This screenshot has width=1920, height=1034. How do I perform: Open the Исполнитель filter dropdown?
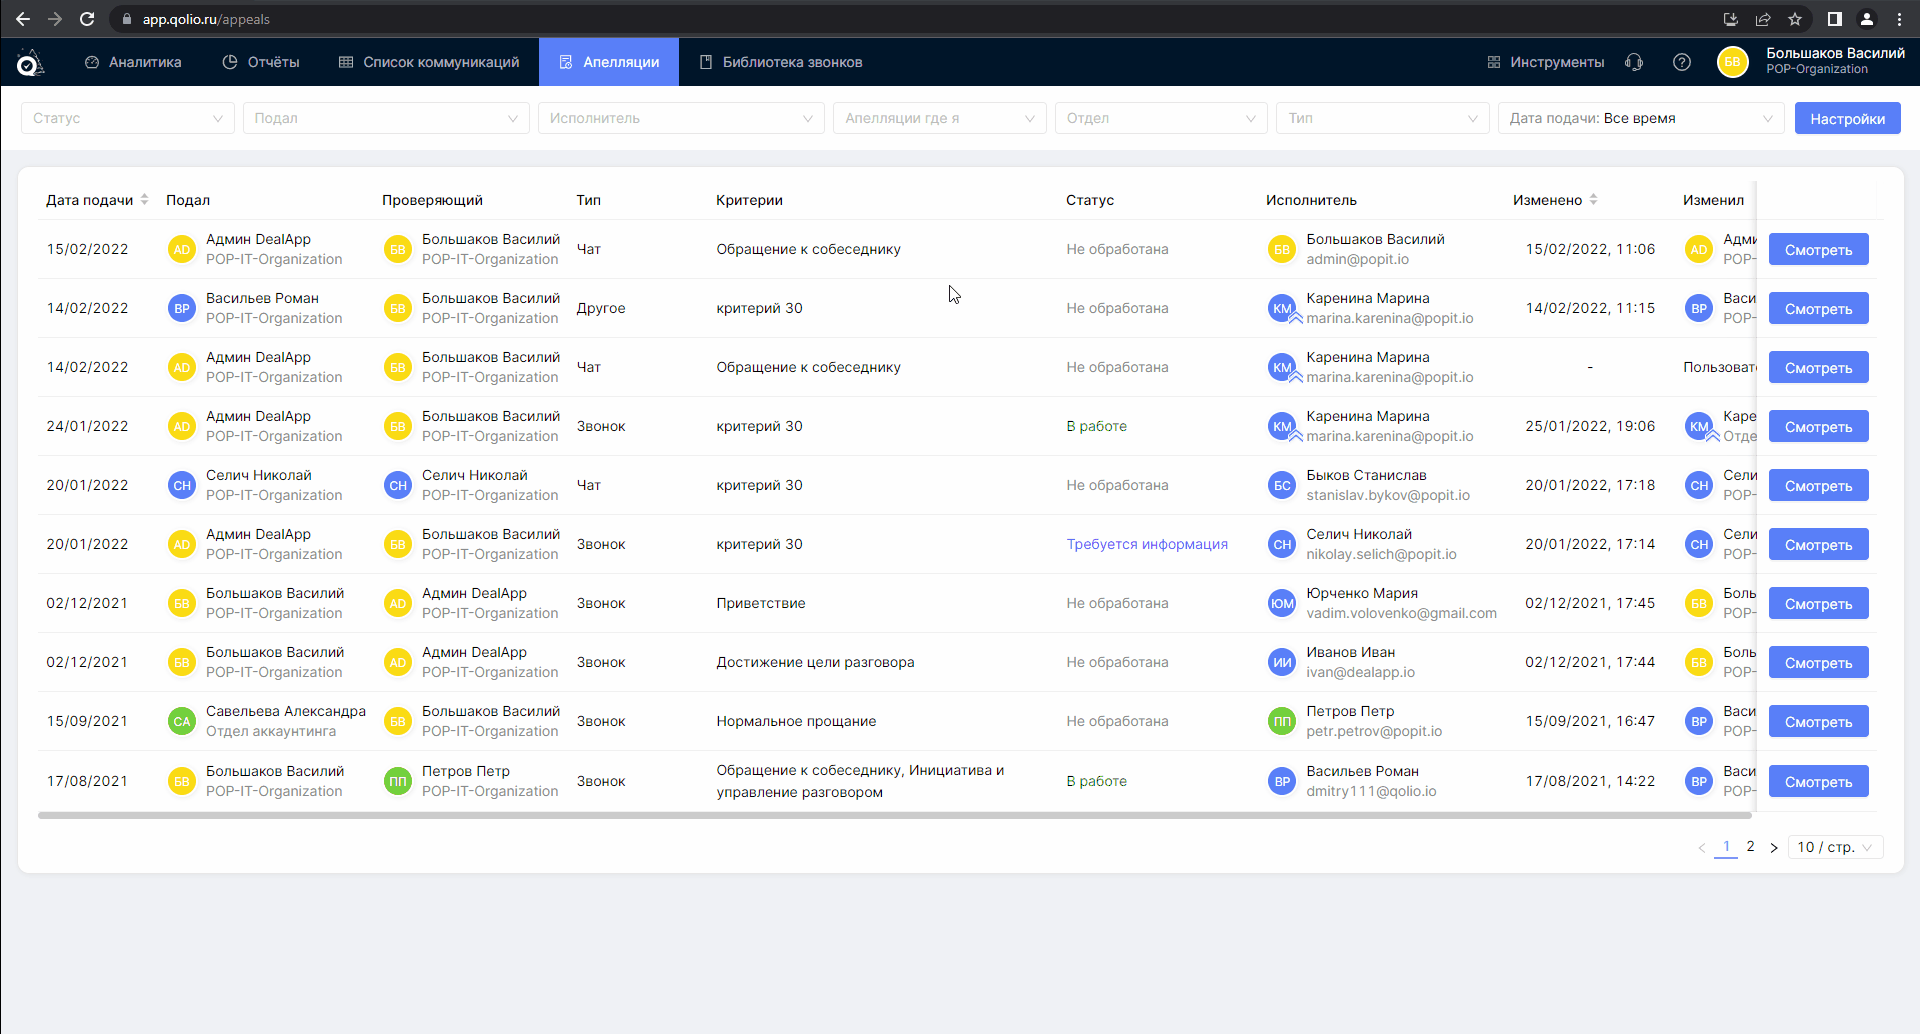tap(680, 118)
